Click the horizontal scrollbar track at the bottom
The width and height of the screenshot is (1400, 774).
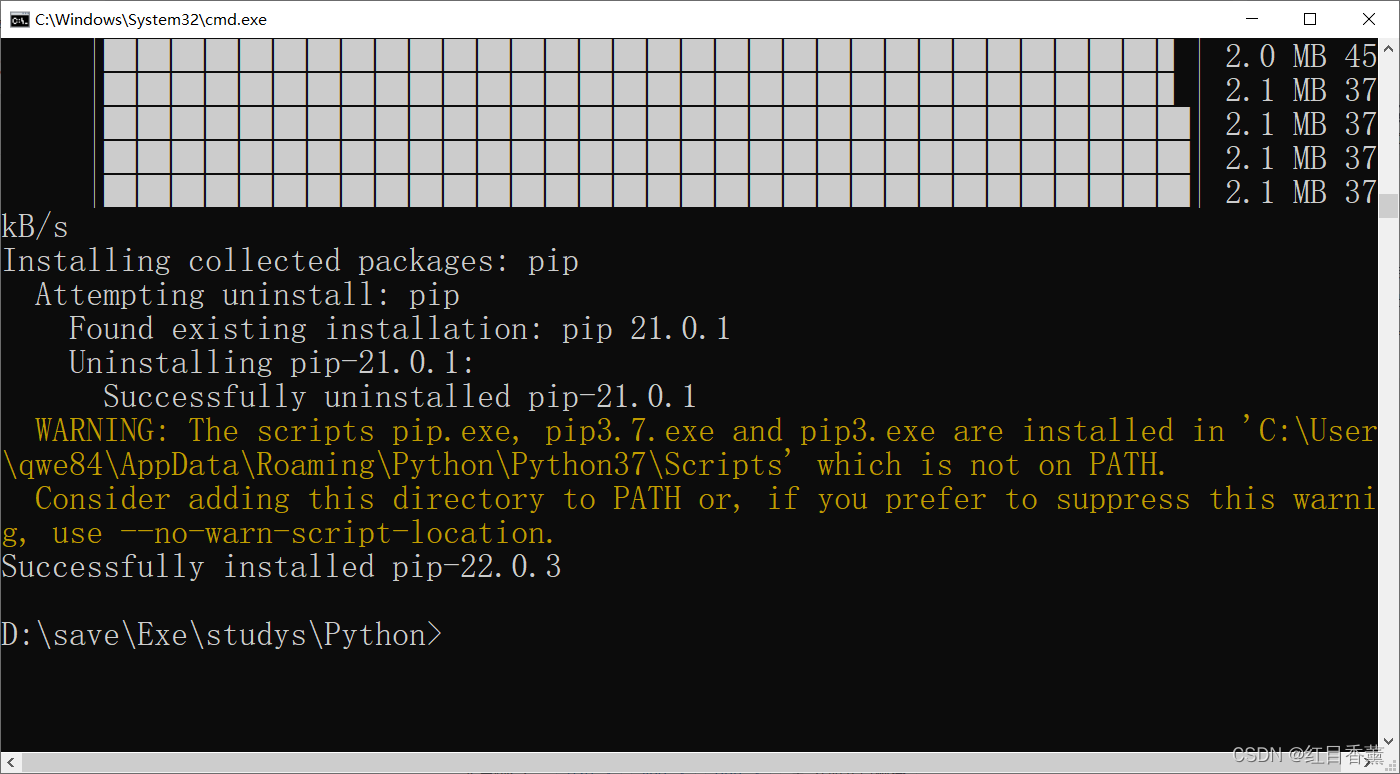tap(700, 762)
